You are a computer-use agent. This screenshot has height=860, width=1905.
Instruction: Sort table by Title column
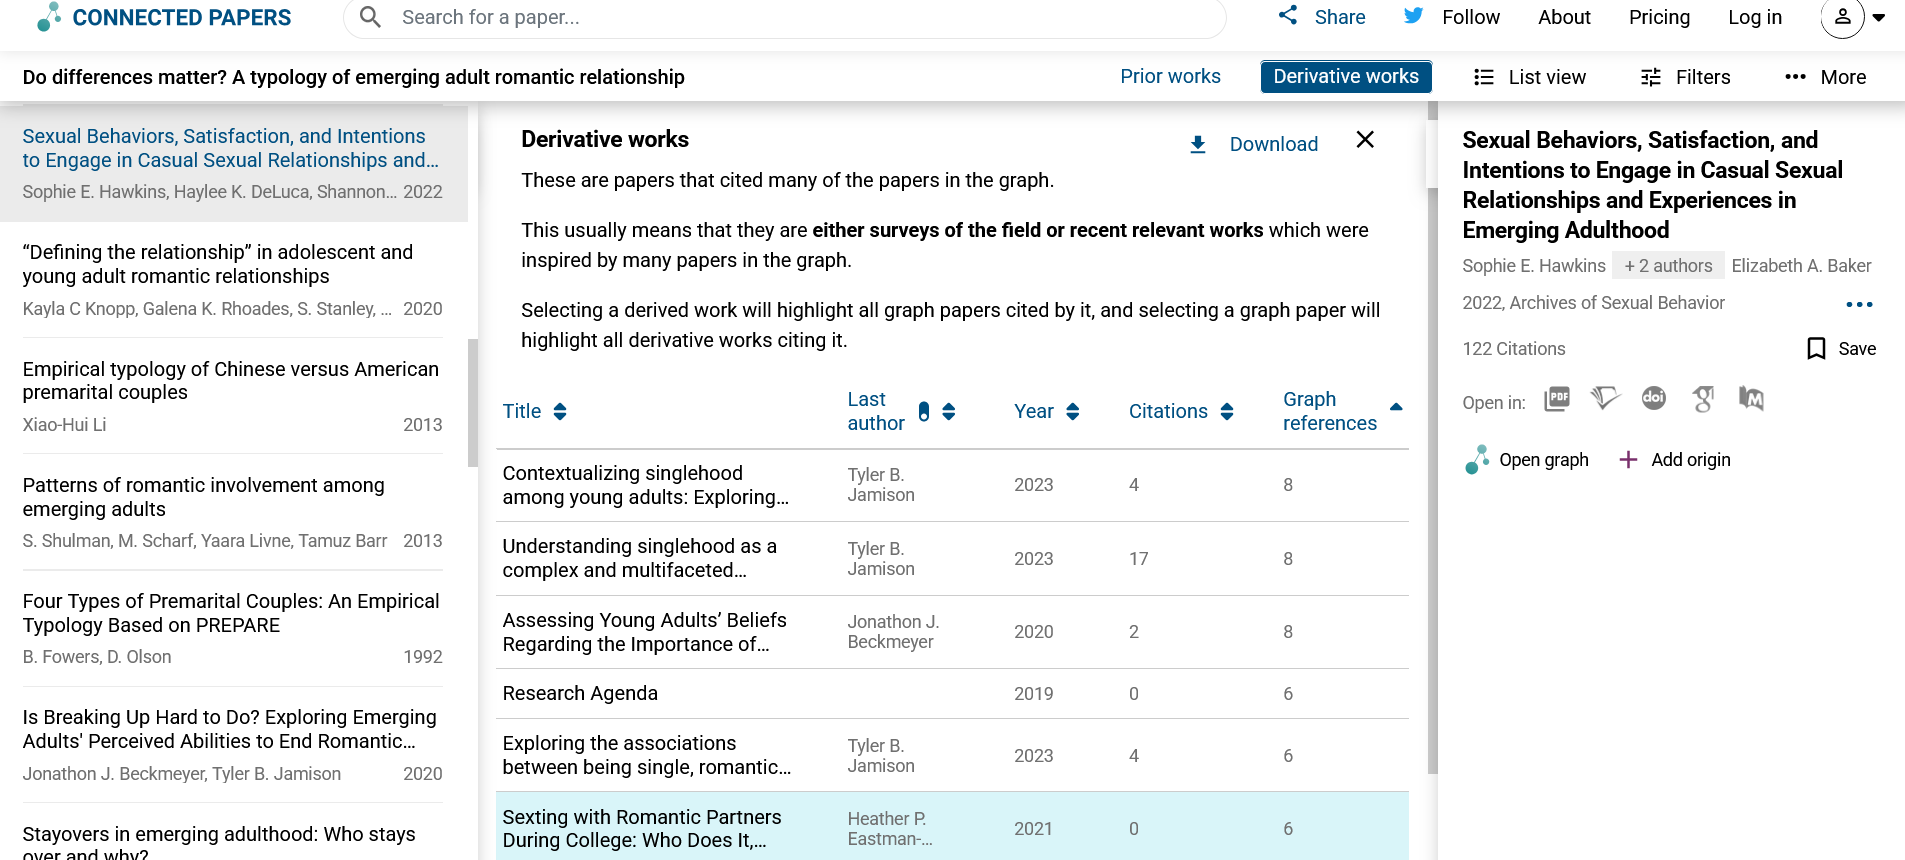point(560,411)
